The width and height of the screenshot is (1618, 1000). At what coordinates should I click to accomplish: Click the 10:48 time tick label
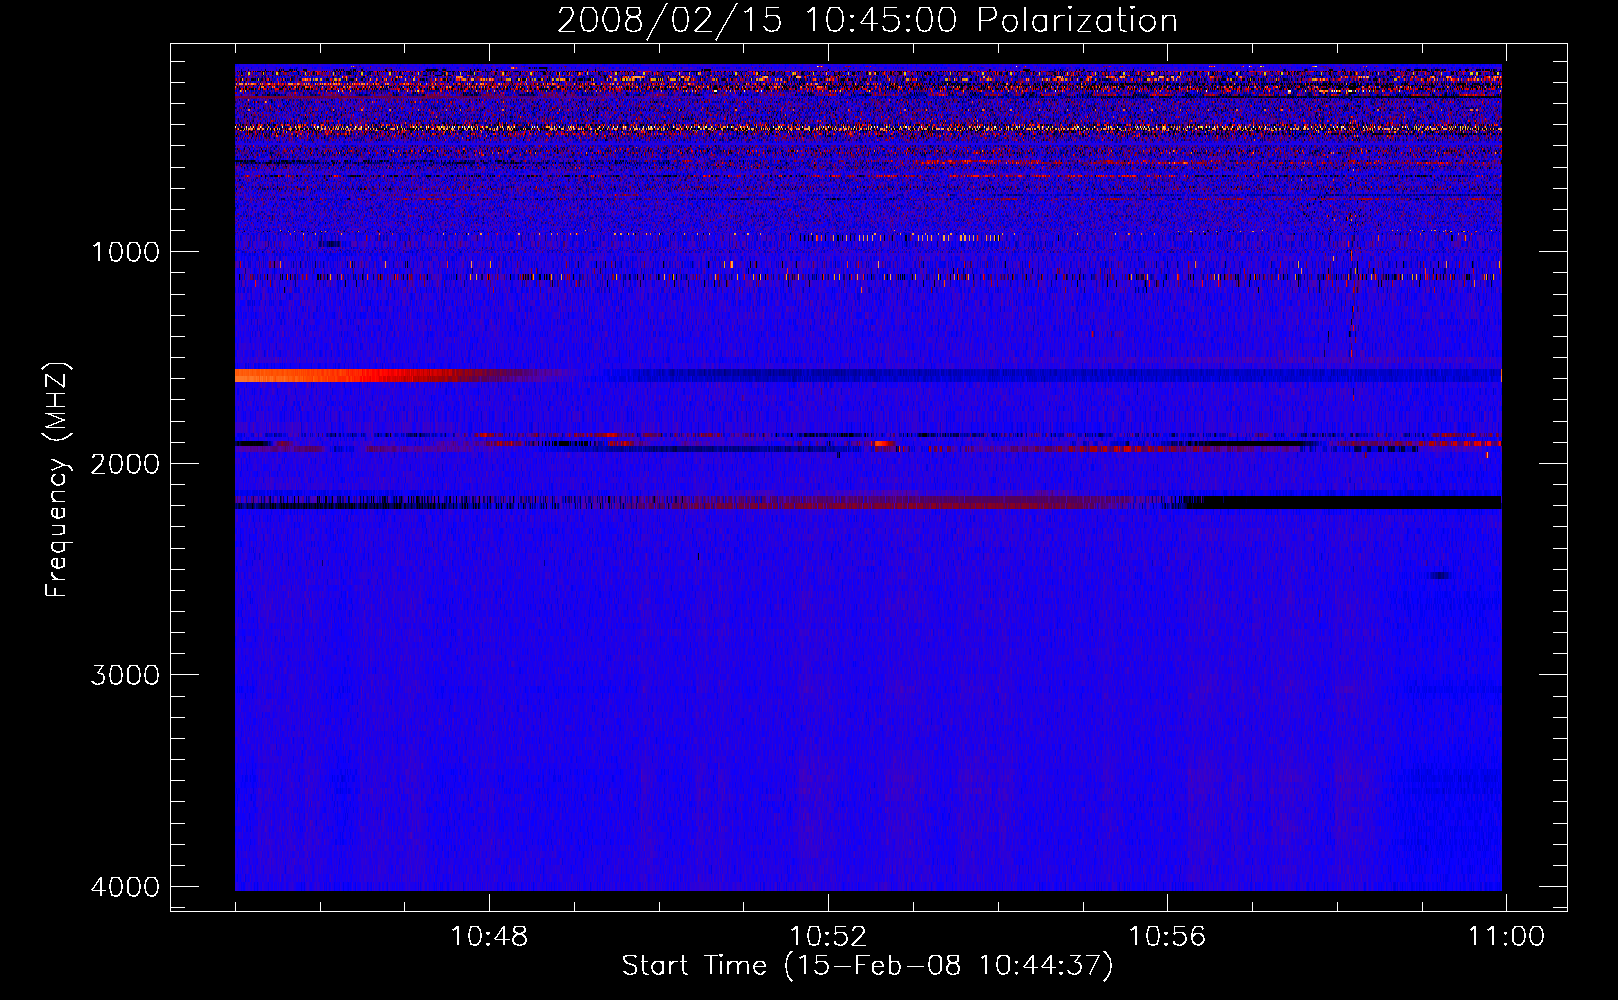pyautogui.click(x=489, y=937)
